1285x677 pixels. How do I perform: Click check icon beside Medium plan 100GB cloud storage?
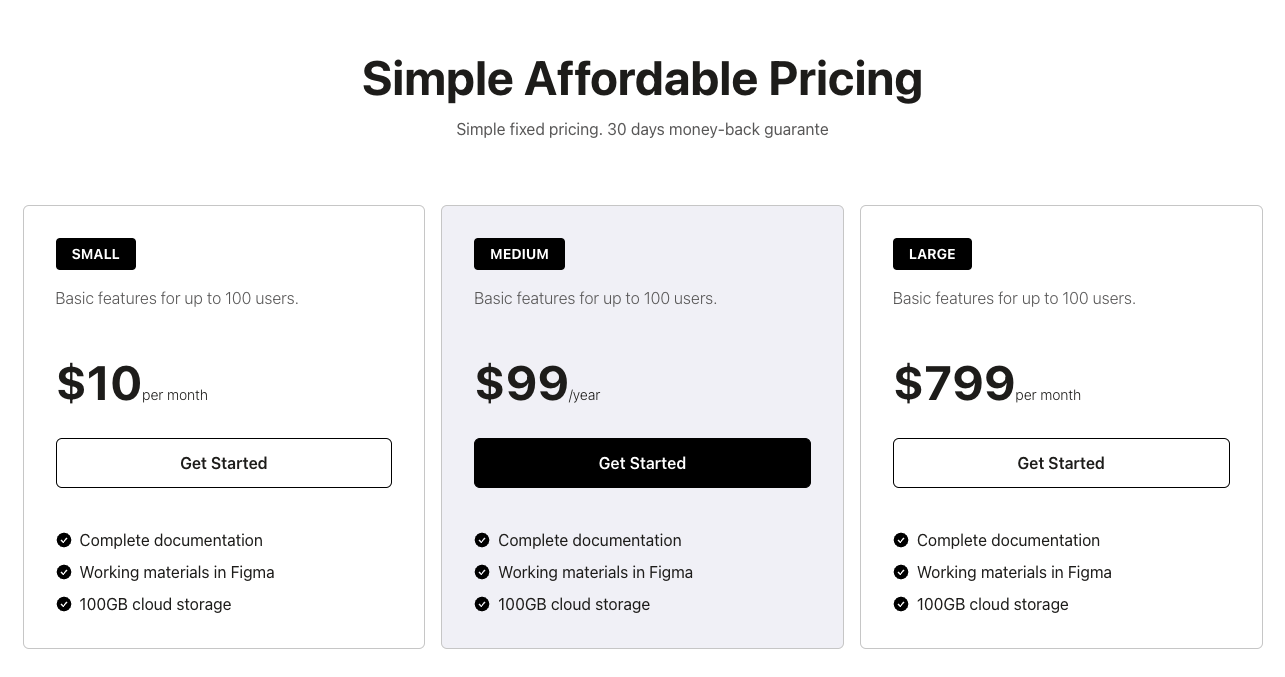482,604
